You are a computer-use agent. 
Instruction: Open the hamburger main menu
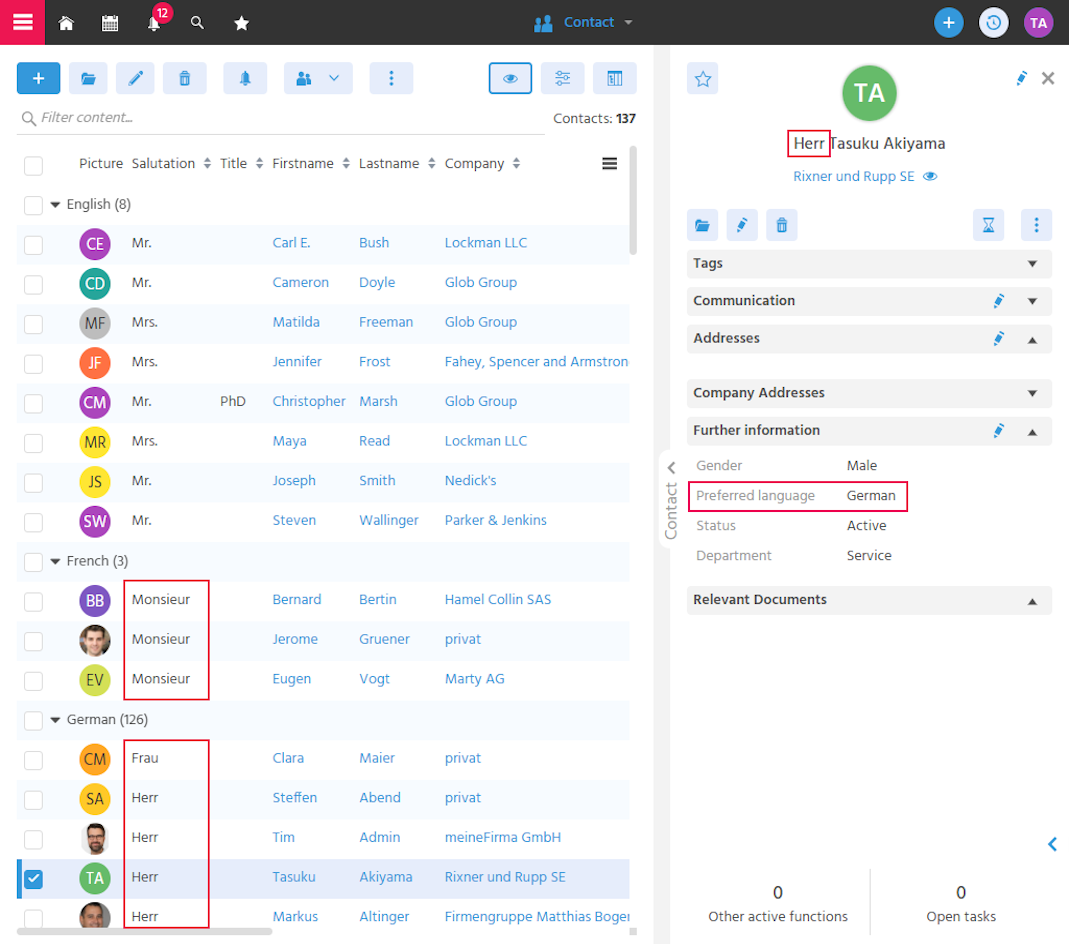point(22,22)
